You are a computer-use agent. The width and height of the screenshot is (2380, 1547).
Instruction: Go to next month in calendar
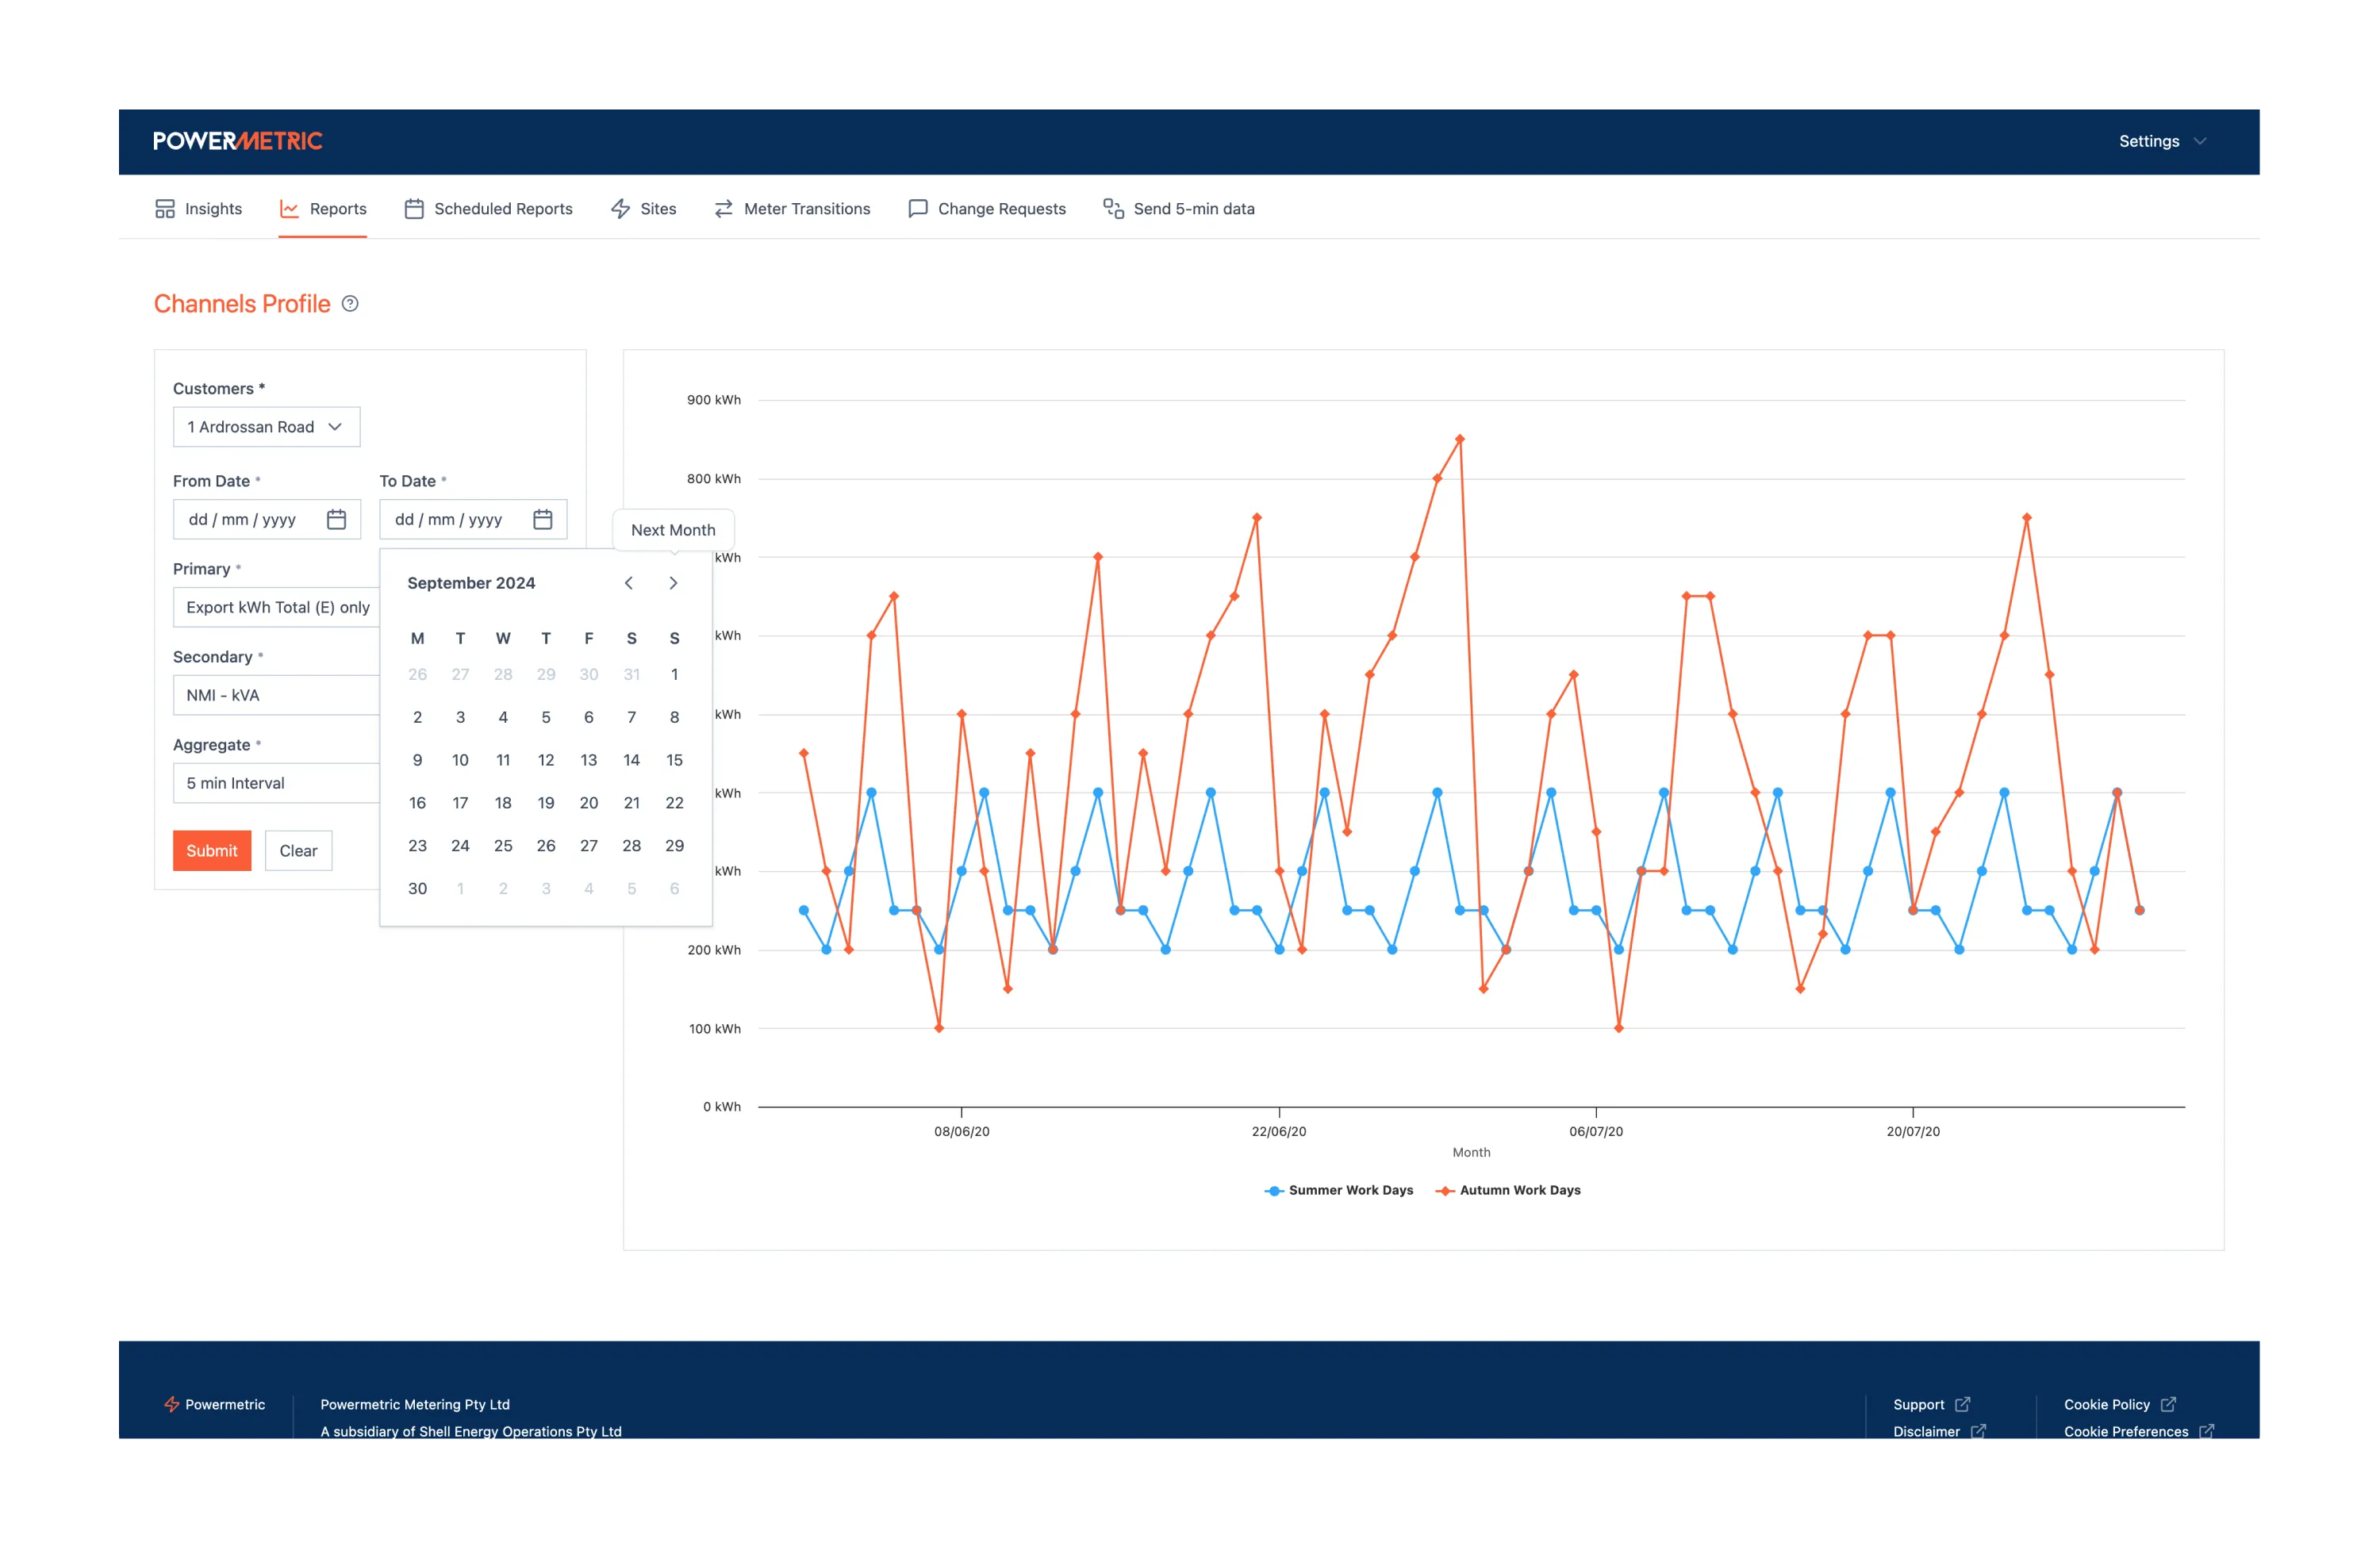pos(673,583)
